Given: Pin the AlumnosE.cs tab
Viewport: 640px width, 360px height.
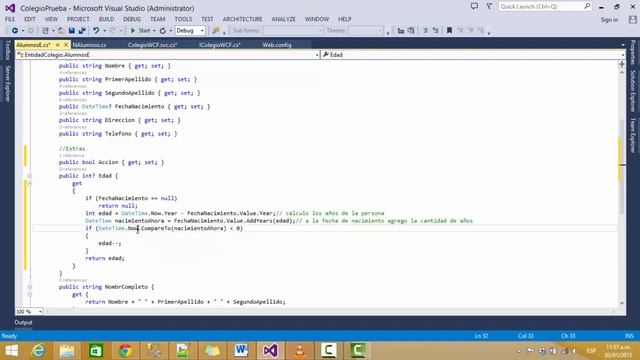Looking at the screenshot, I should click(x=58, y=45).
